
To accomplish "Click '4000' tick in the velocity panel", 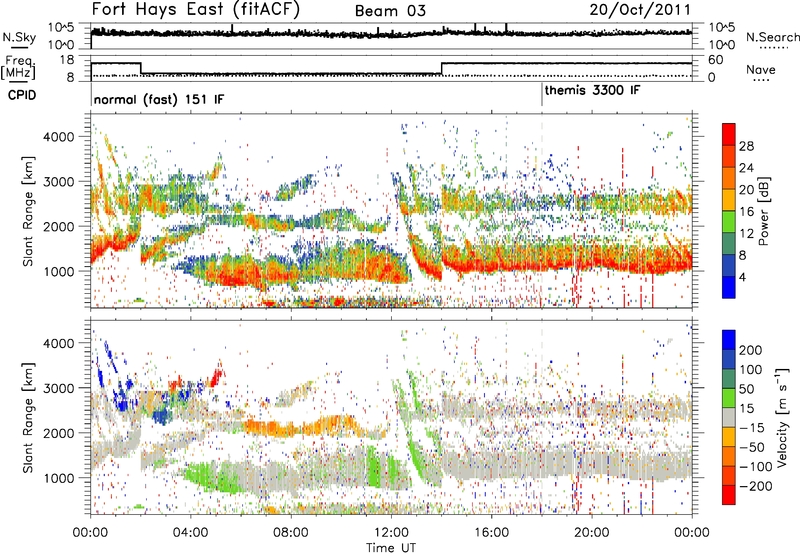I will point(58,343).
